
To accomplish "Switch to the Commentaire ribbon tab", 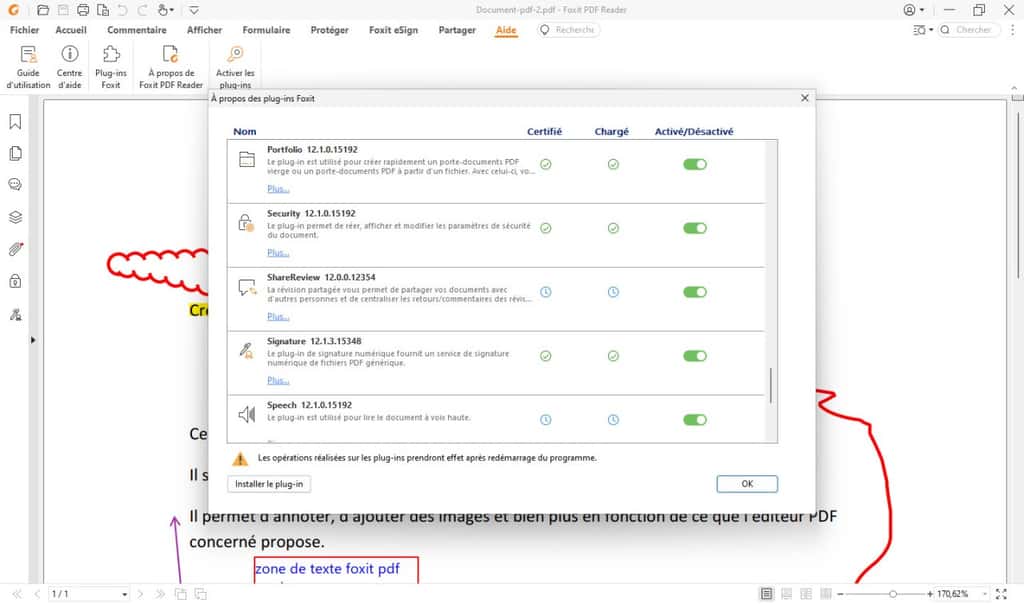I will (x=137, y=30).
